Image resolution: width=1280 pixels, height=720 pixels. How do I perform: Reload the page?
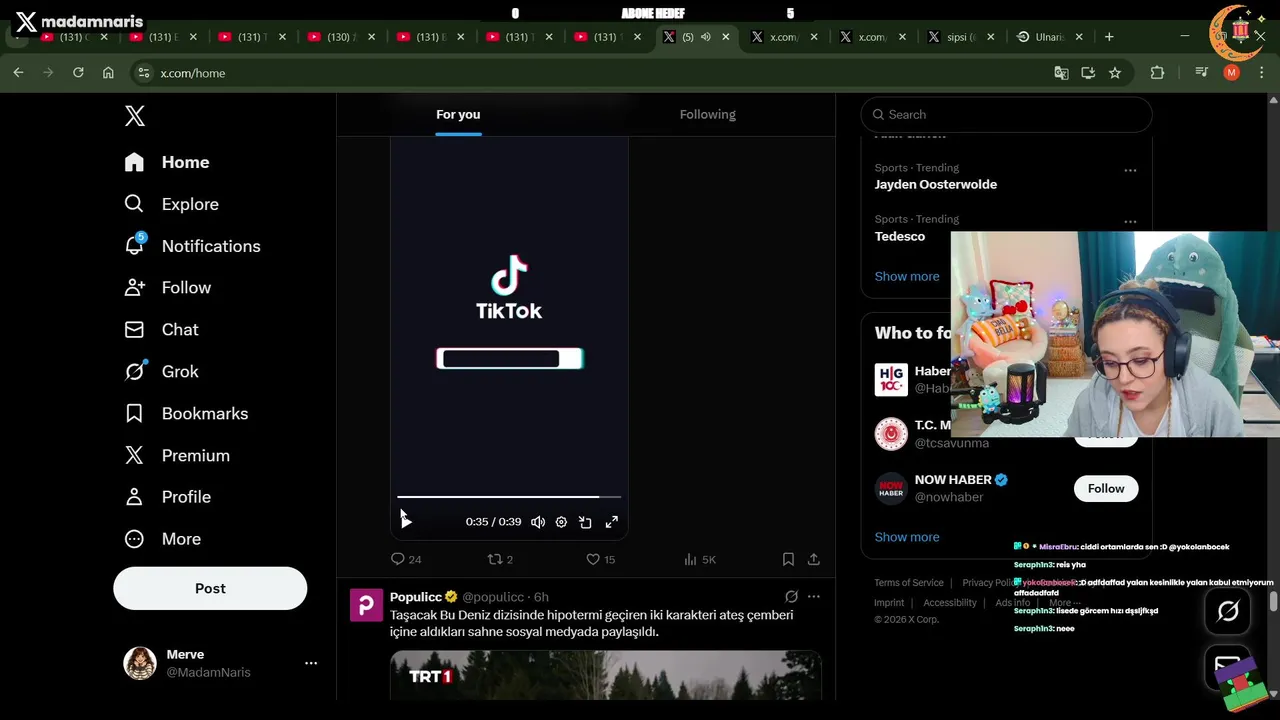point(78,73)
